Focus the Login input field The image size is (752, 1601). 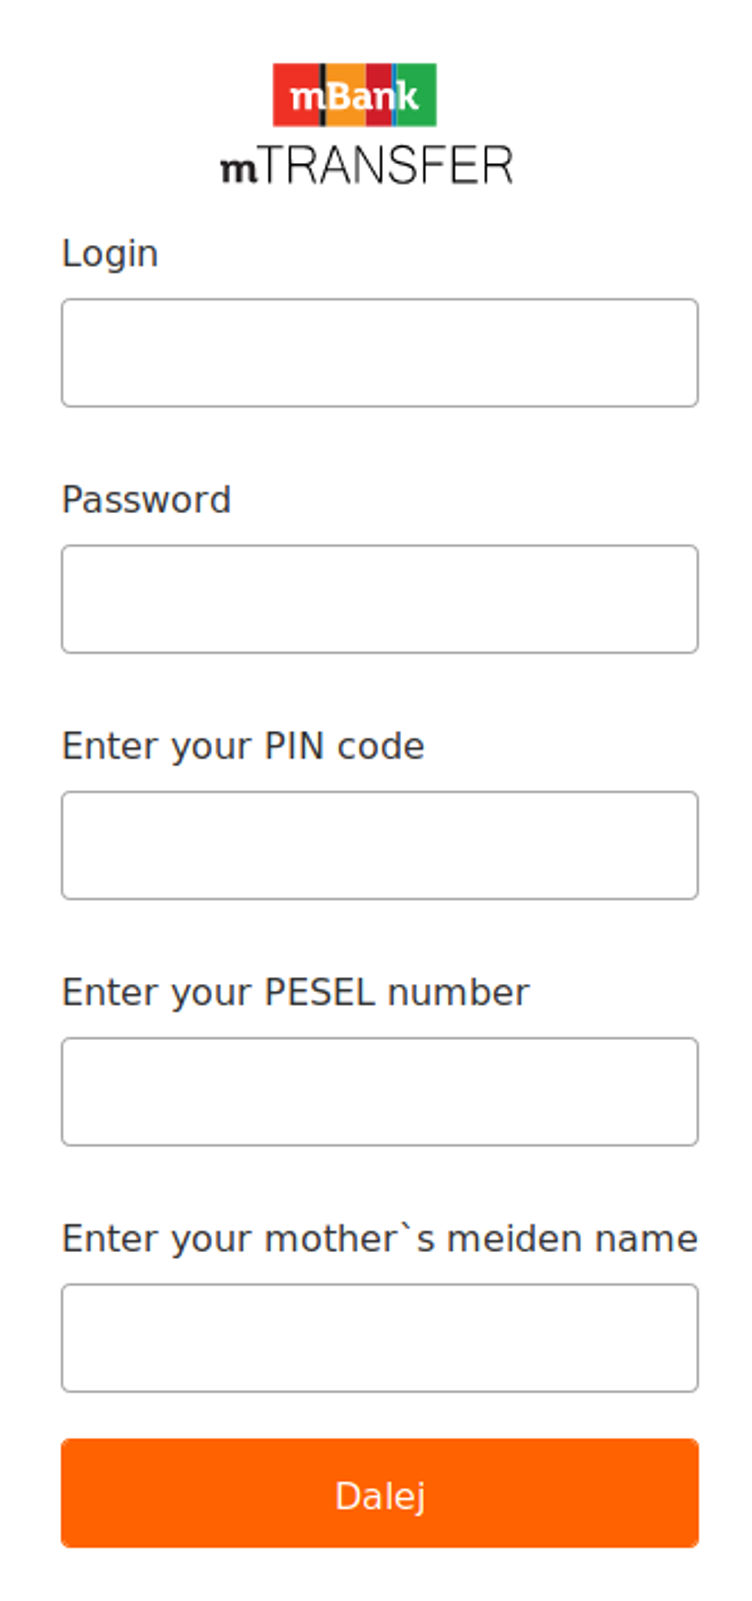(x=379, y=353)
